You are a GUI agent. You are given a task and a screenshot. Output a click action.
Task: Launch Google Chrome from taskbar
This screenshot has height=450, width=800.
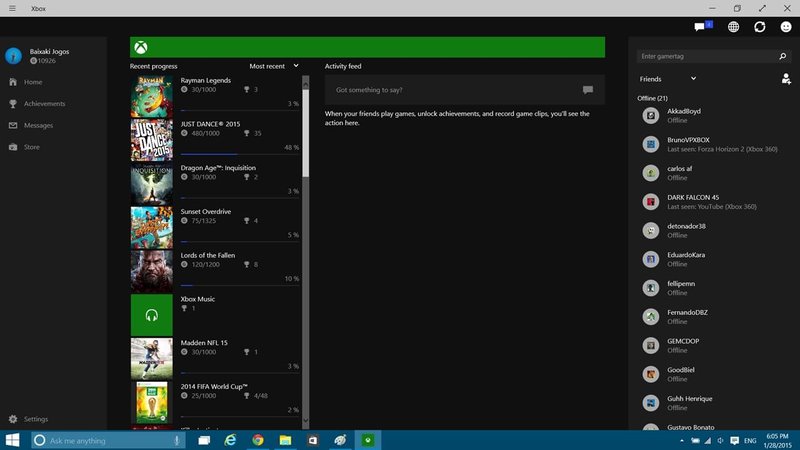258,440
